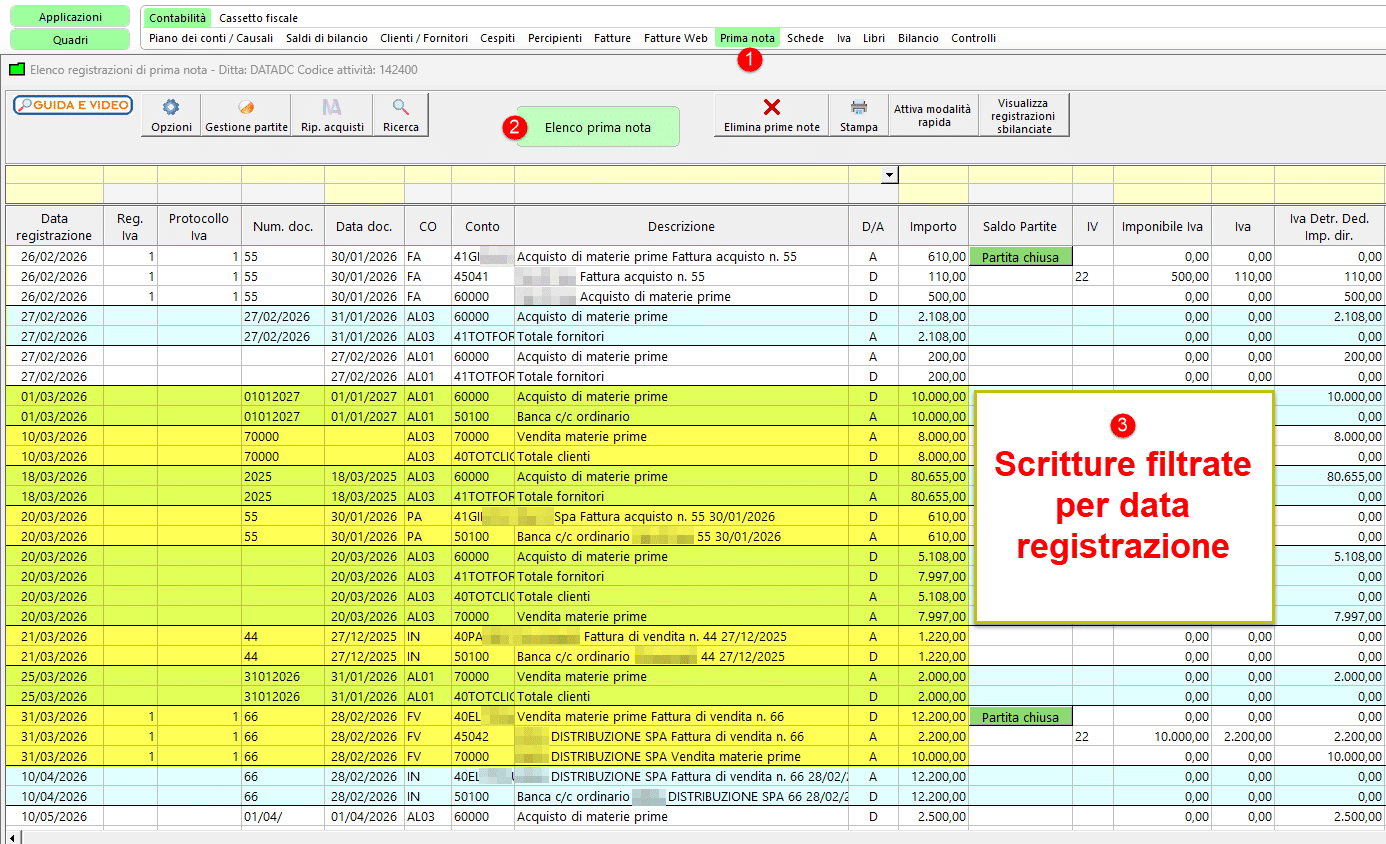Open the Libri menu

874,38
